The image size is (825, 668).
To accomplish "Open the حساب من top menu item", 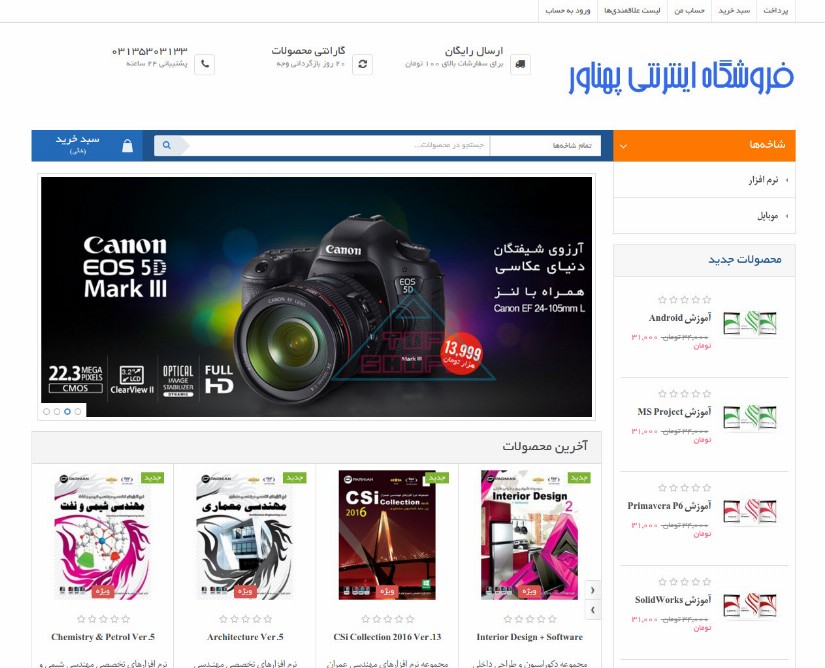I will tap(689, 11).
